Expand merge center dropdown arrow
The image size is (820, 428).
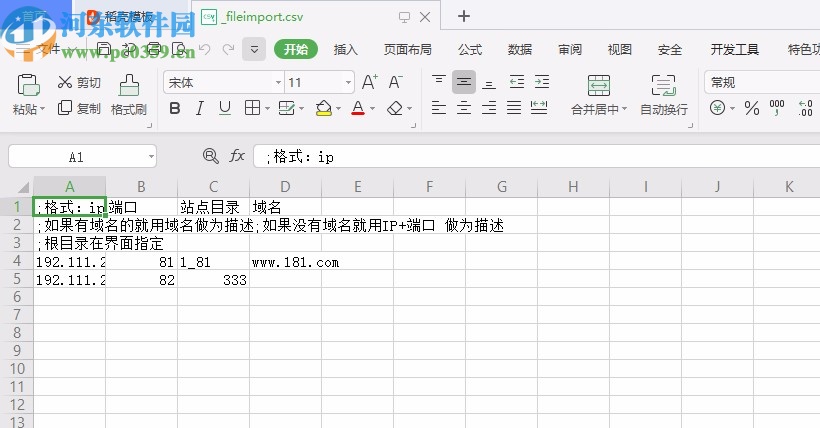coord(624,109)
